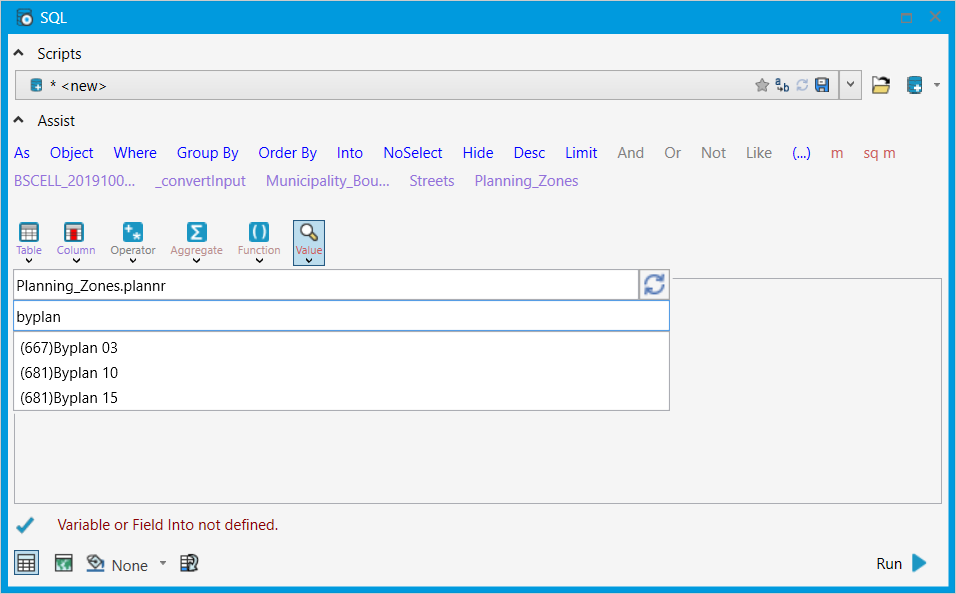The height and width of the screenshot is (594, 956).
Task: Toggle the map output icon
Action: (x=63, y=563)
